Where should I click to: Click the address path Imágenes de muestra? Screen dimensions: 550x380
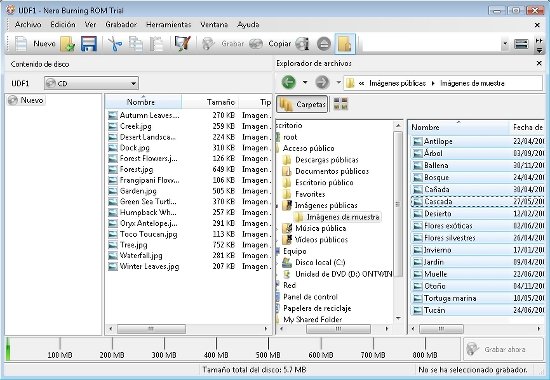pos(472,84)
